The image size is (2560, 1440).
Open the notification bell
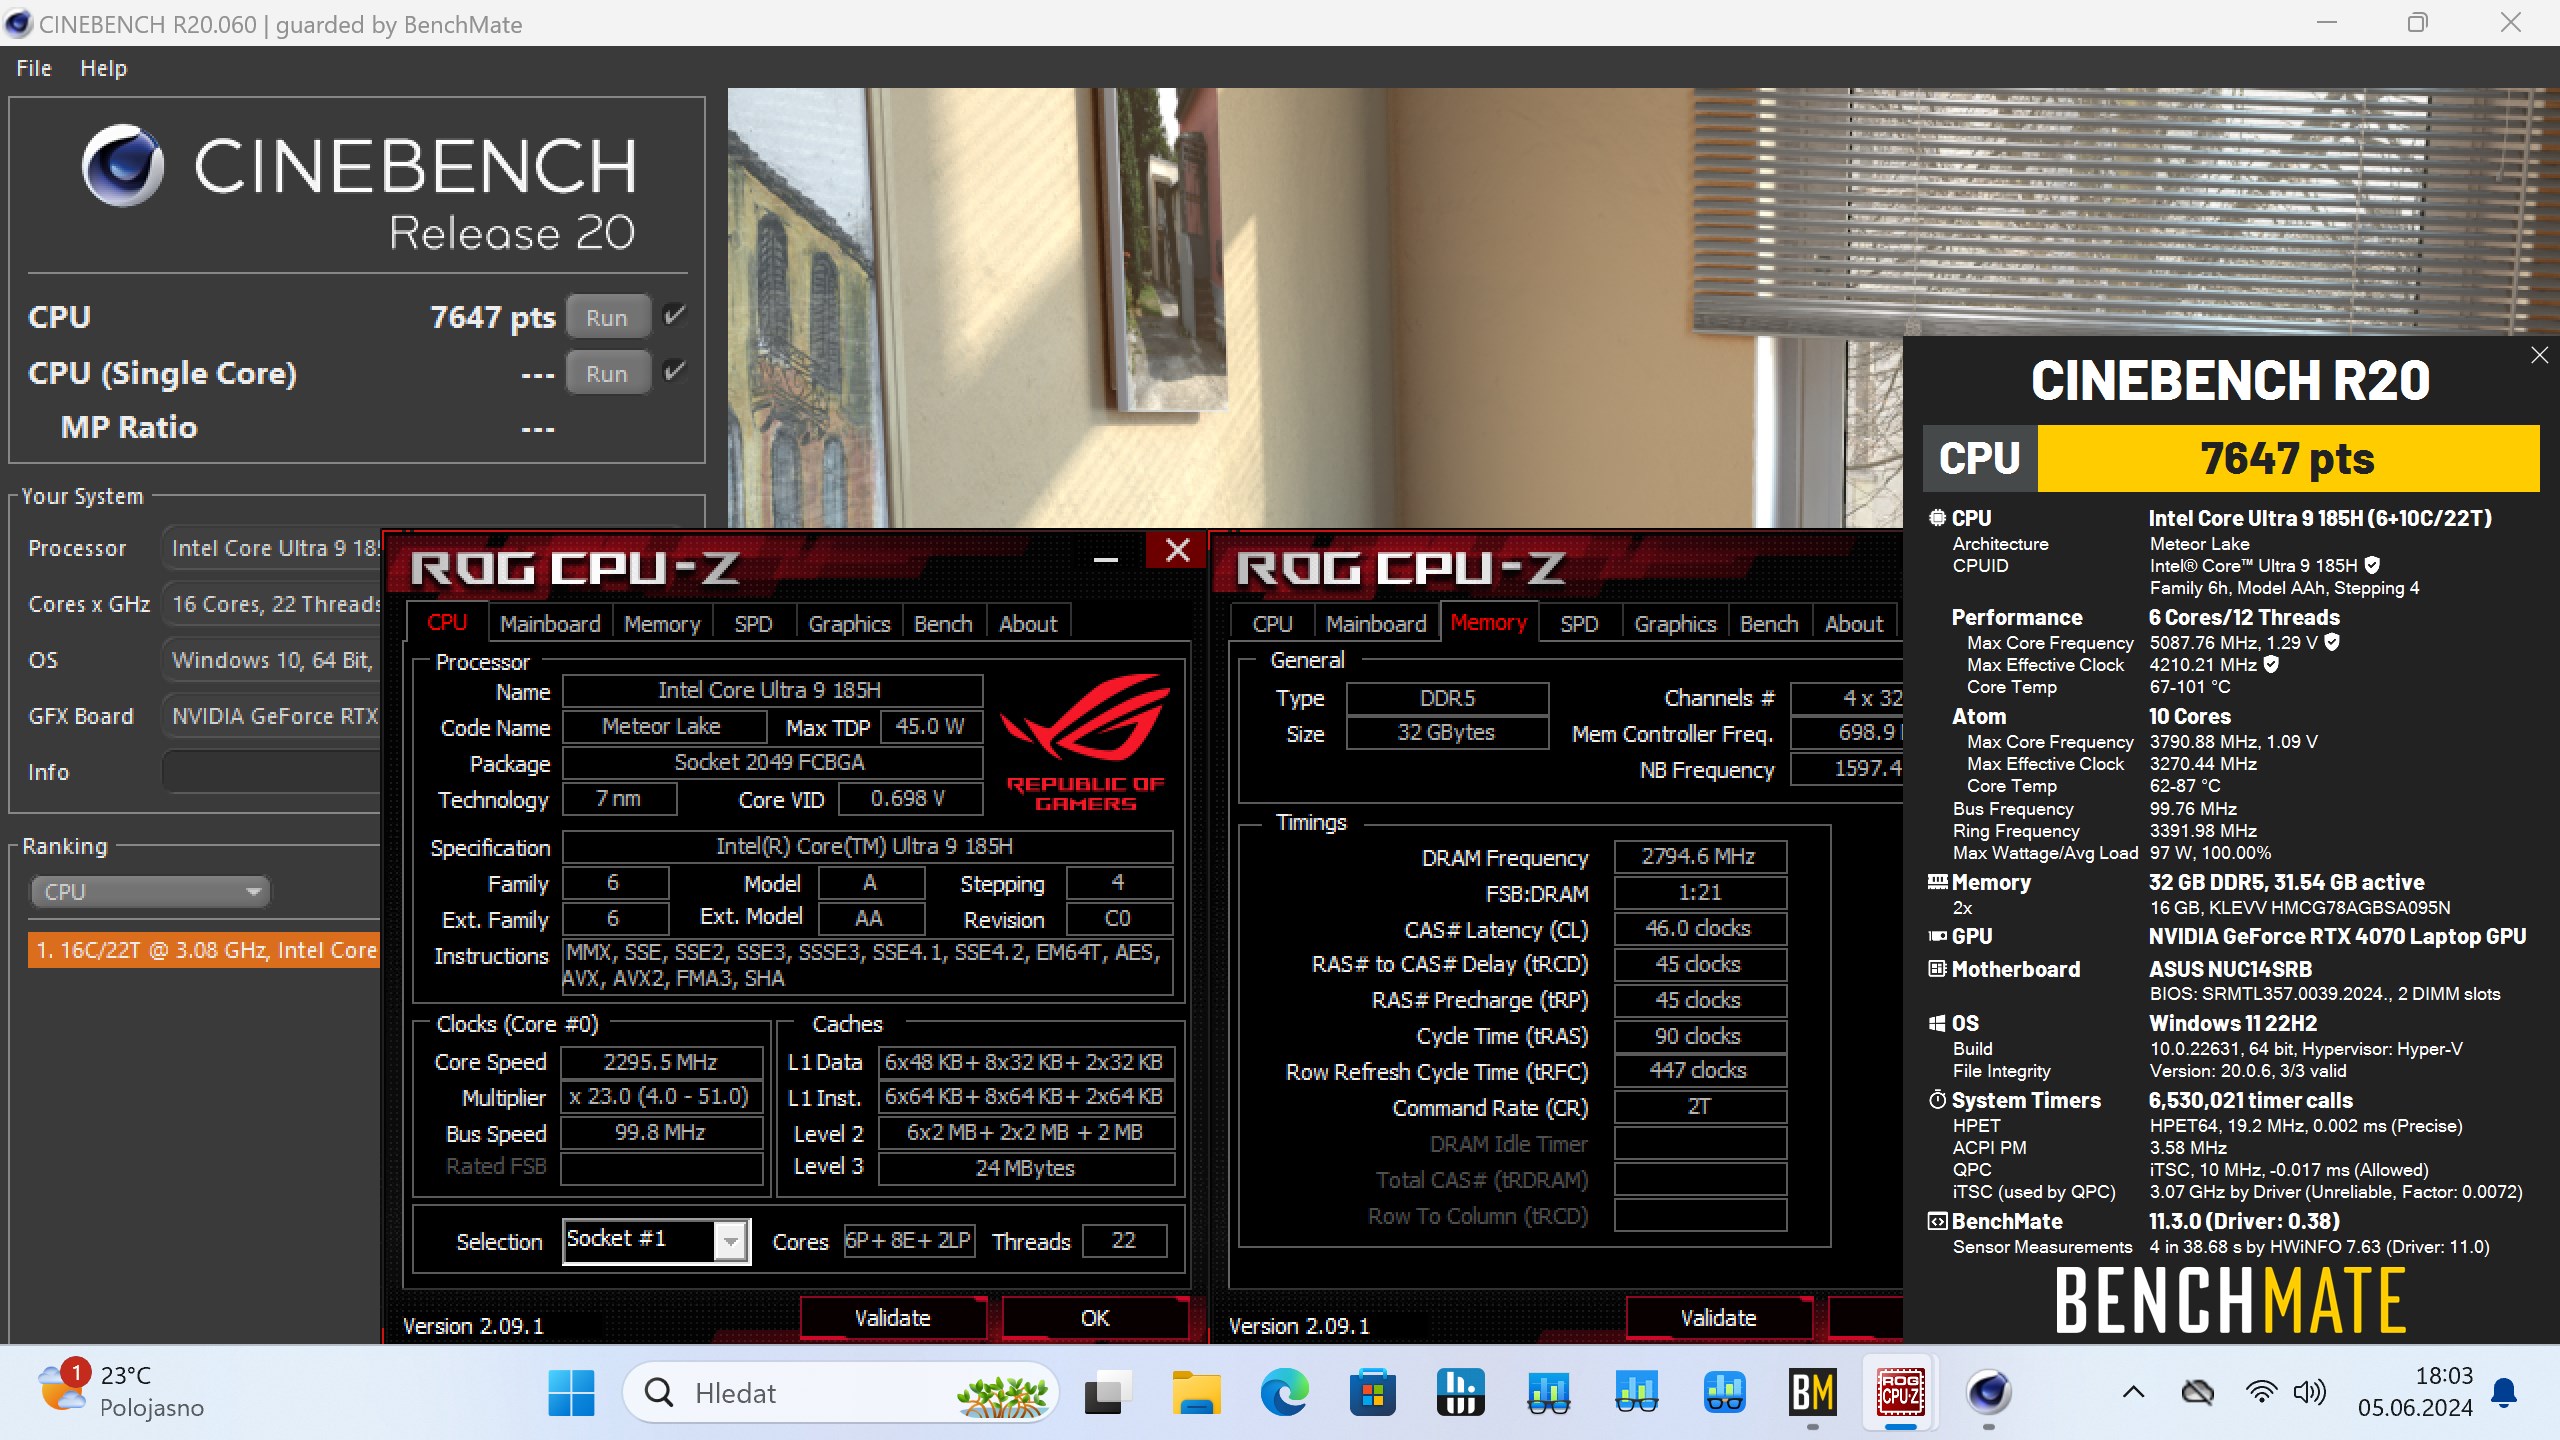pyautogui.click(x=2504, y=1392)
